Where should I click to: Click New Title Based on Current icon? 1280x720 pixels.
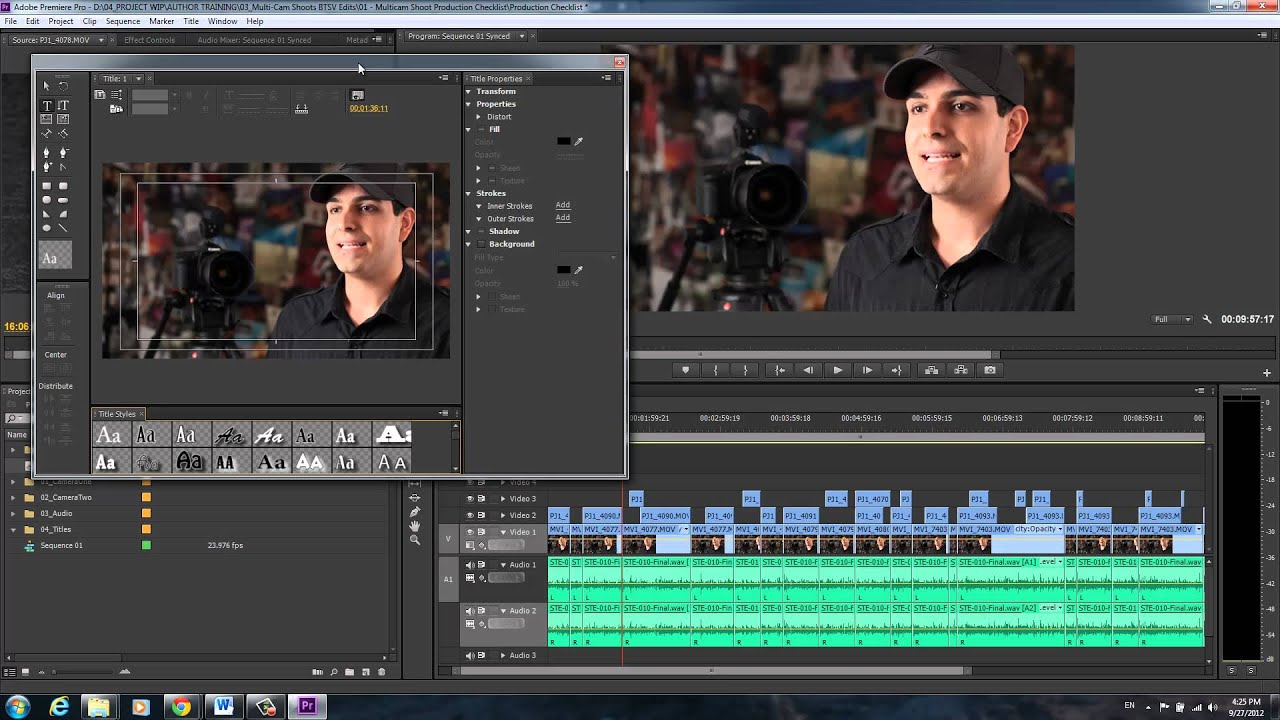tap(100, 94)
